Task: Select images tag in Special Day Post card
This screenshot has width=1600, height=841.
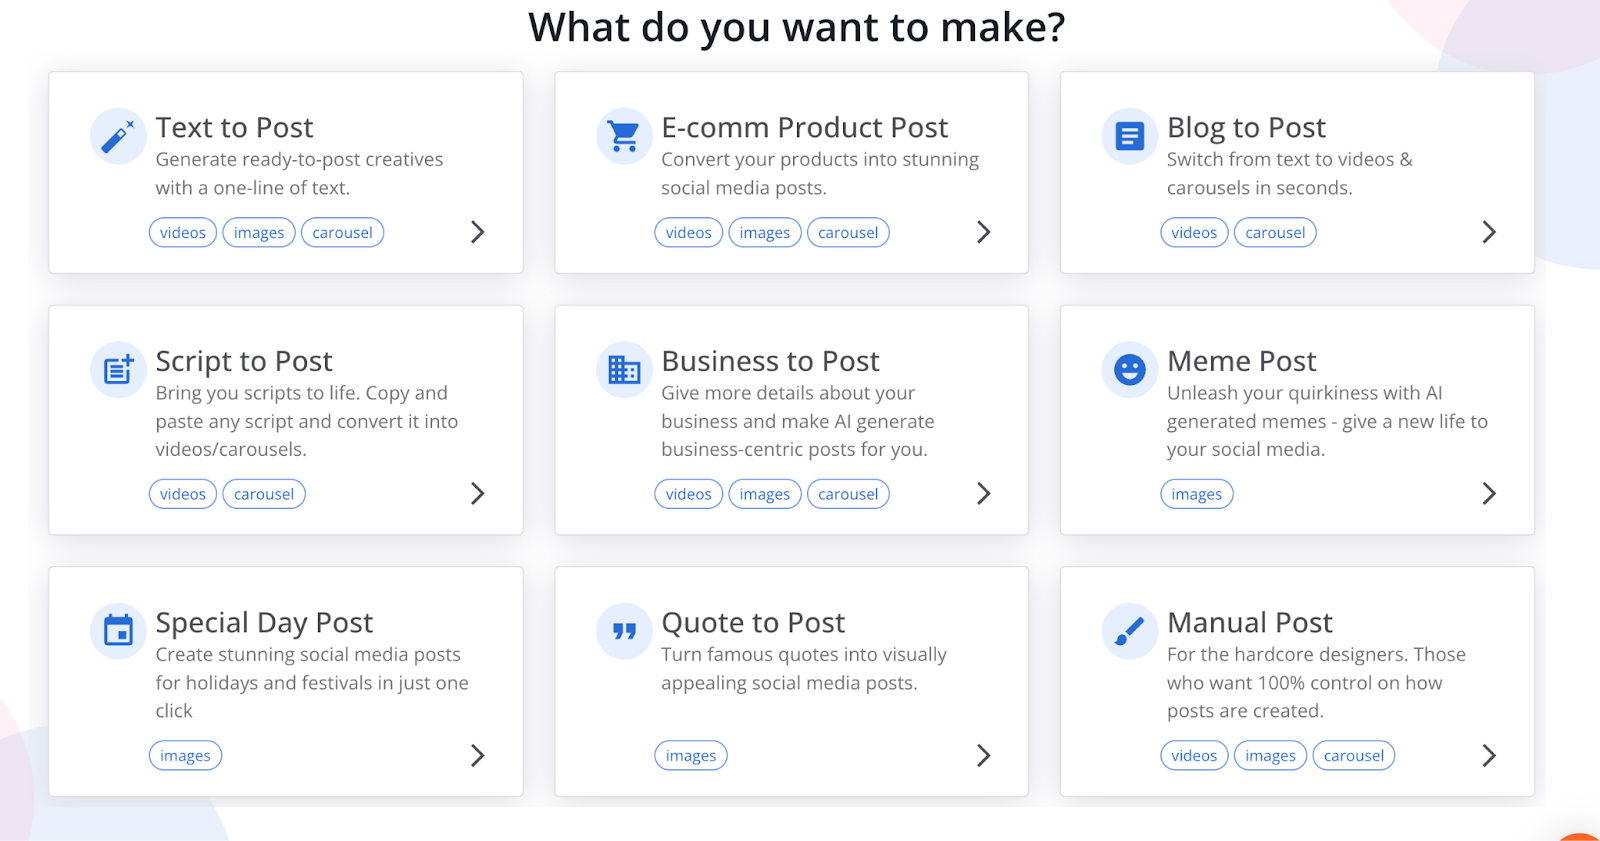Action: pyautogui.click(x=185, y=756)
